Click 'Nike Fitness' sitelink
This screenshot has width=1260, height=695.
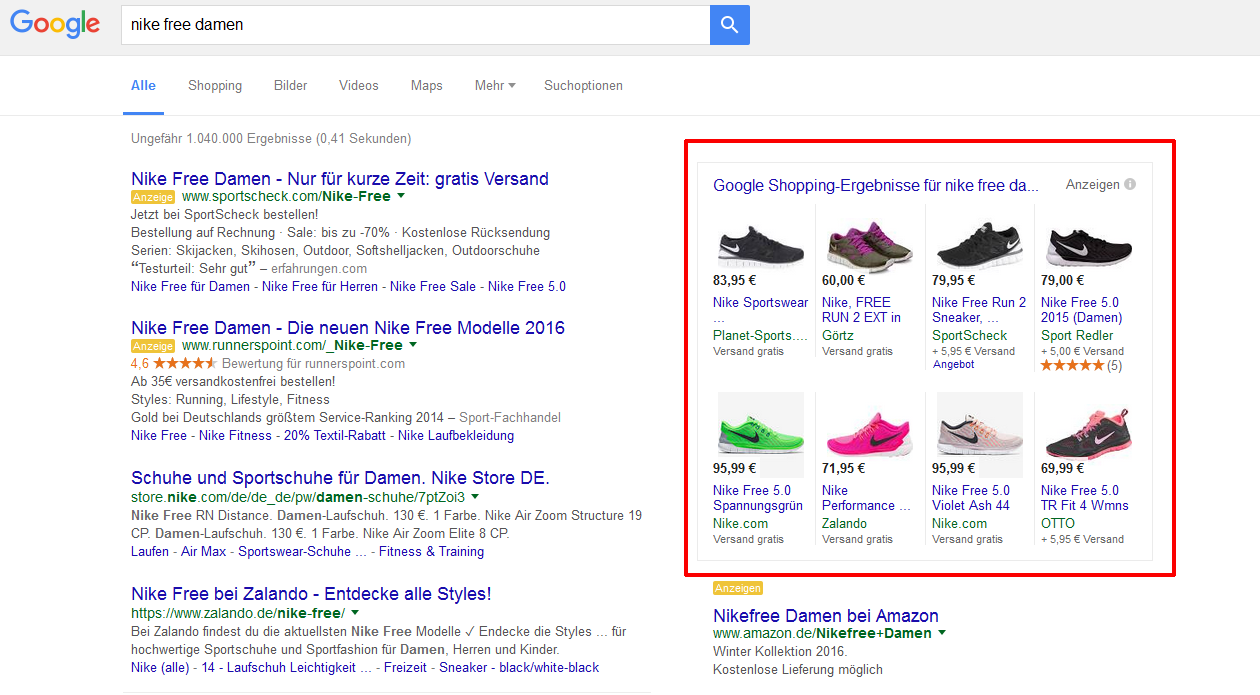tap(235, 436)
